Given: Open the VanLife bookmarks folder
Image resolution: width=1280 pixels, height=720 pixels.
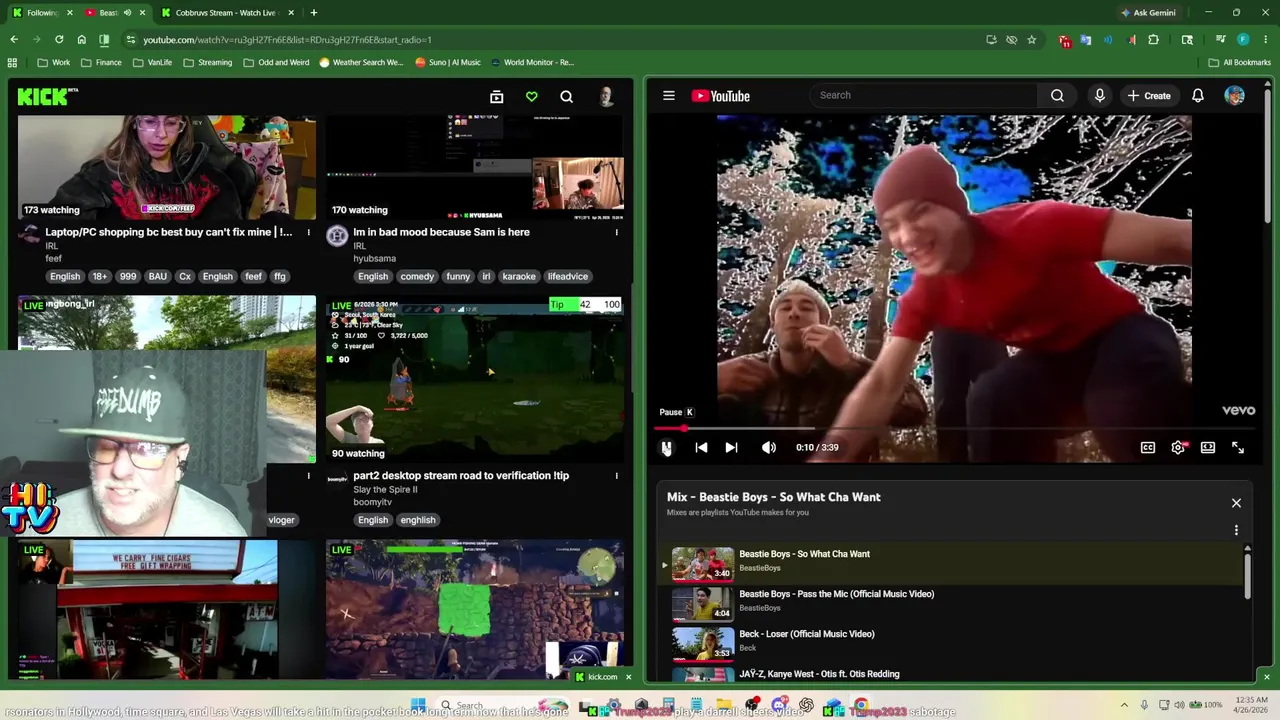Looking at the screenshot, I should click(151, 62).
